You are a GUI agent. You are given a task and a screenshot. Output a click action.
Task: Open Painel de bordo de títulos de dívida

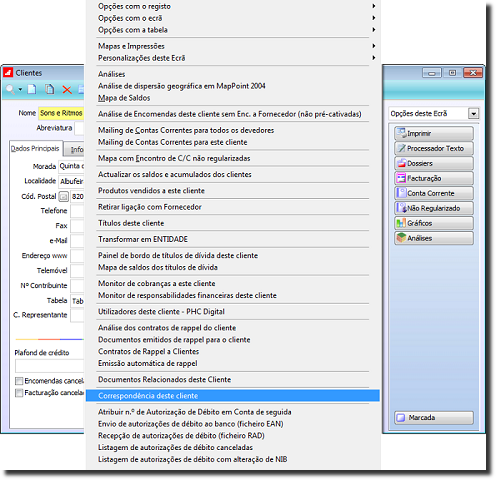click(x=233, y=255)
